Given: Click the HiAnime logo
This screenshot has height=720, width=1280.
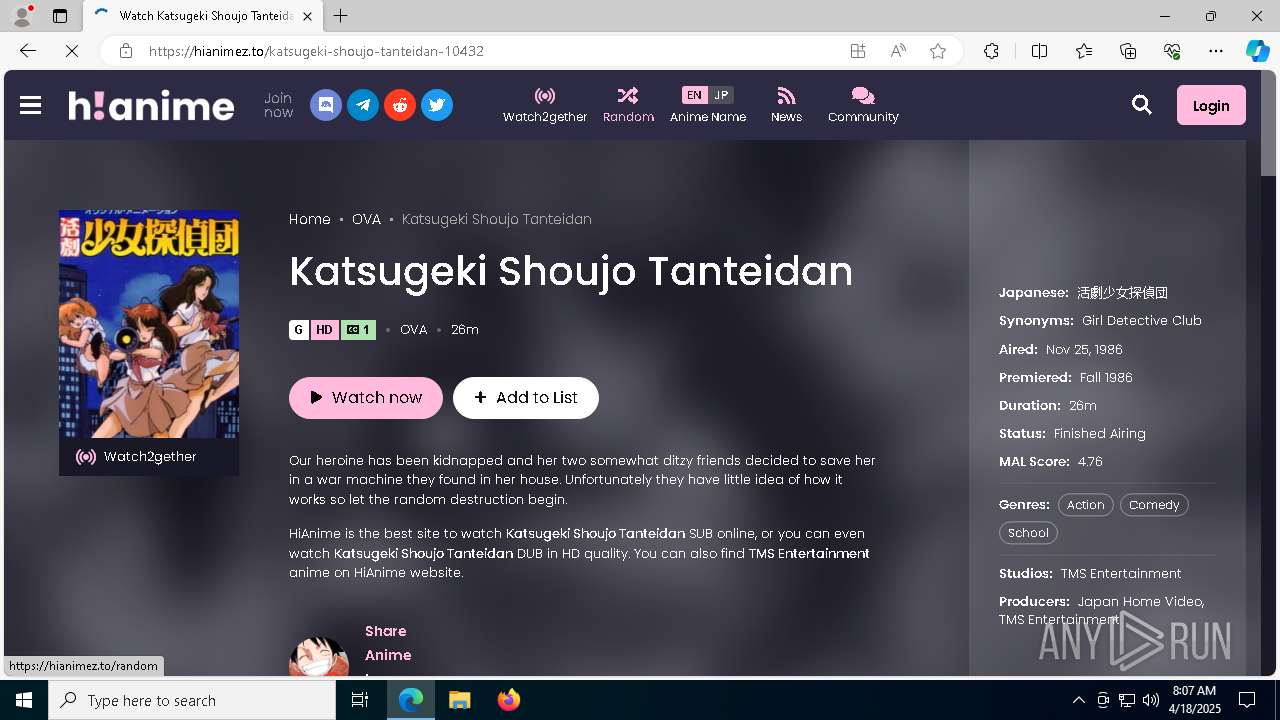Looking at the screenshot, I should pyautogui.click(x=151, y=105).
